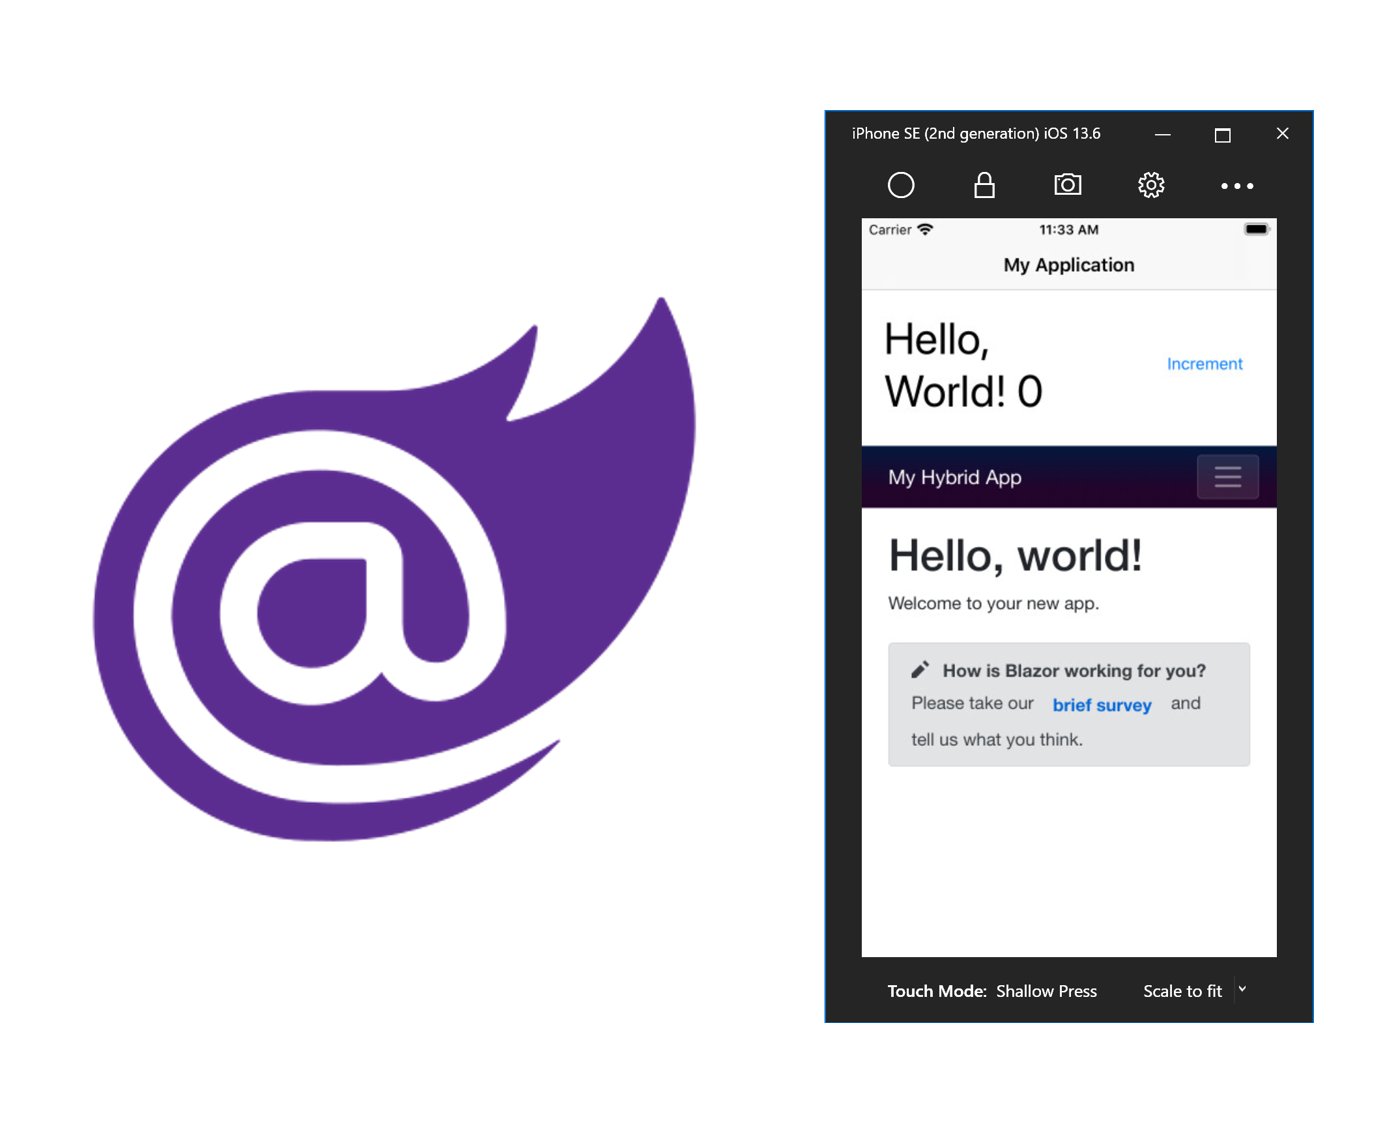Click the pencil icon on the survey card
The height and width of the screenshot is (1135, 1400).
click(x=921, y=670)
